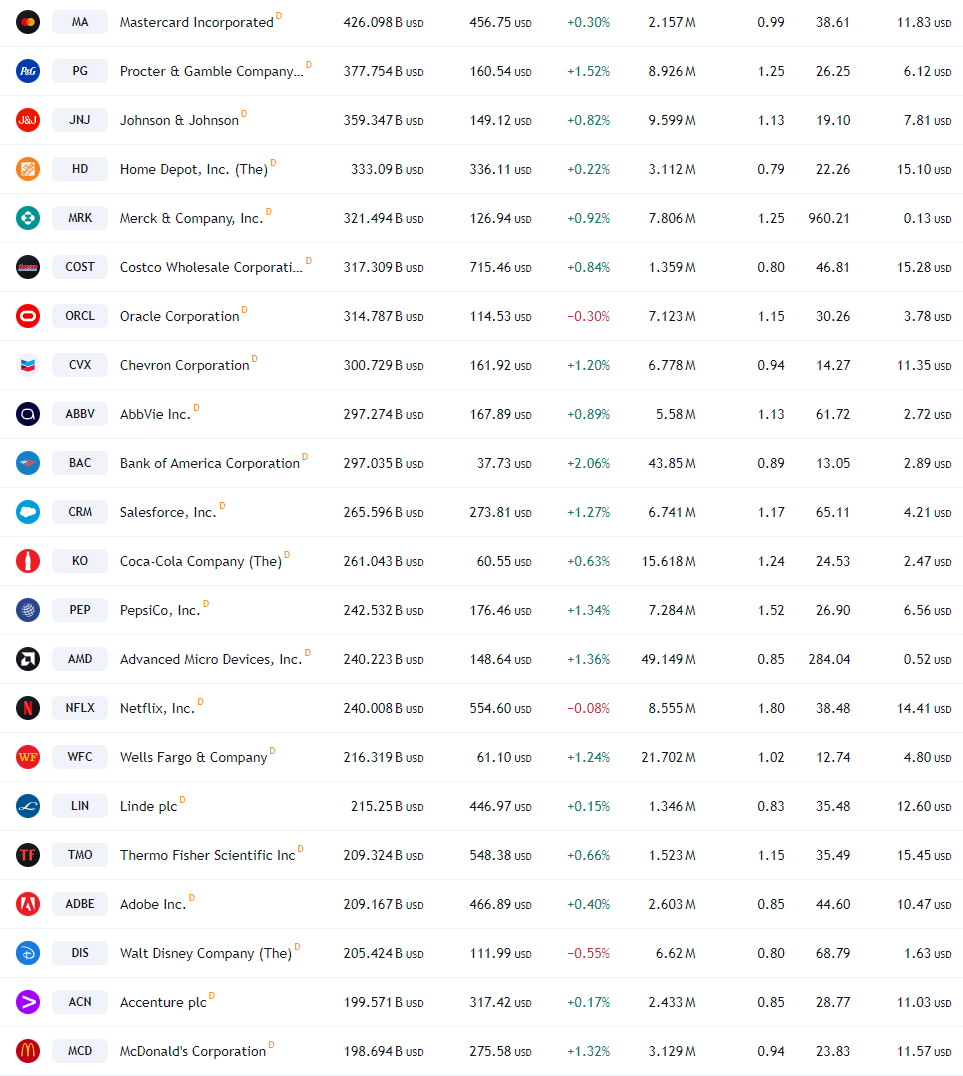
Task: Click Disney change value −0.55%
Action: (x=588, y=953)
